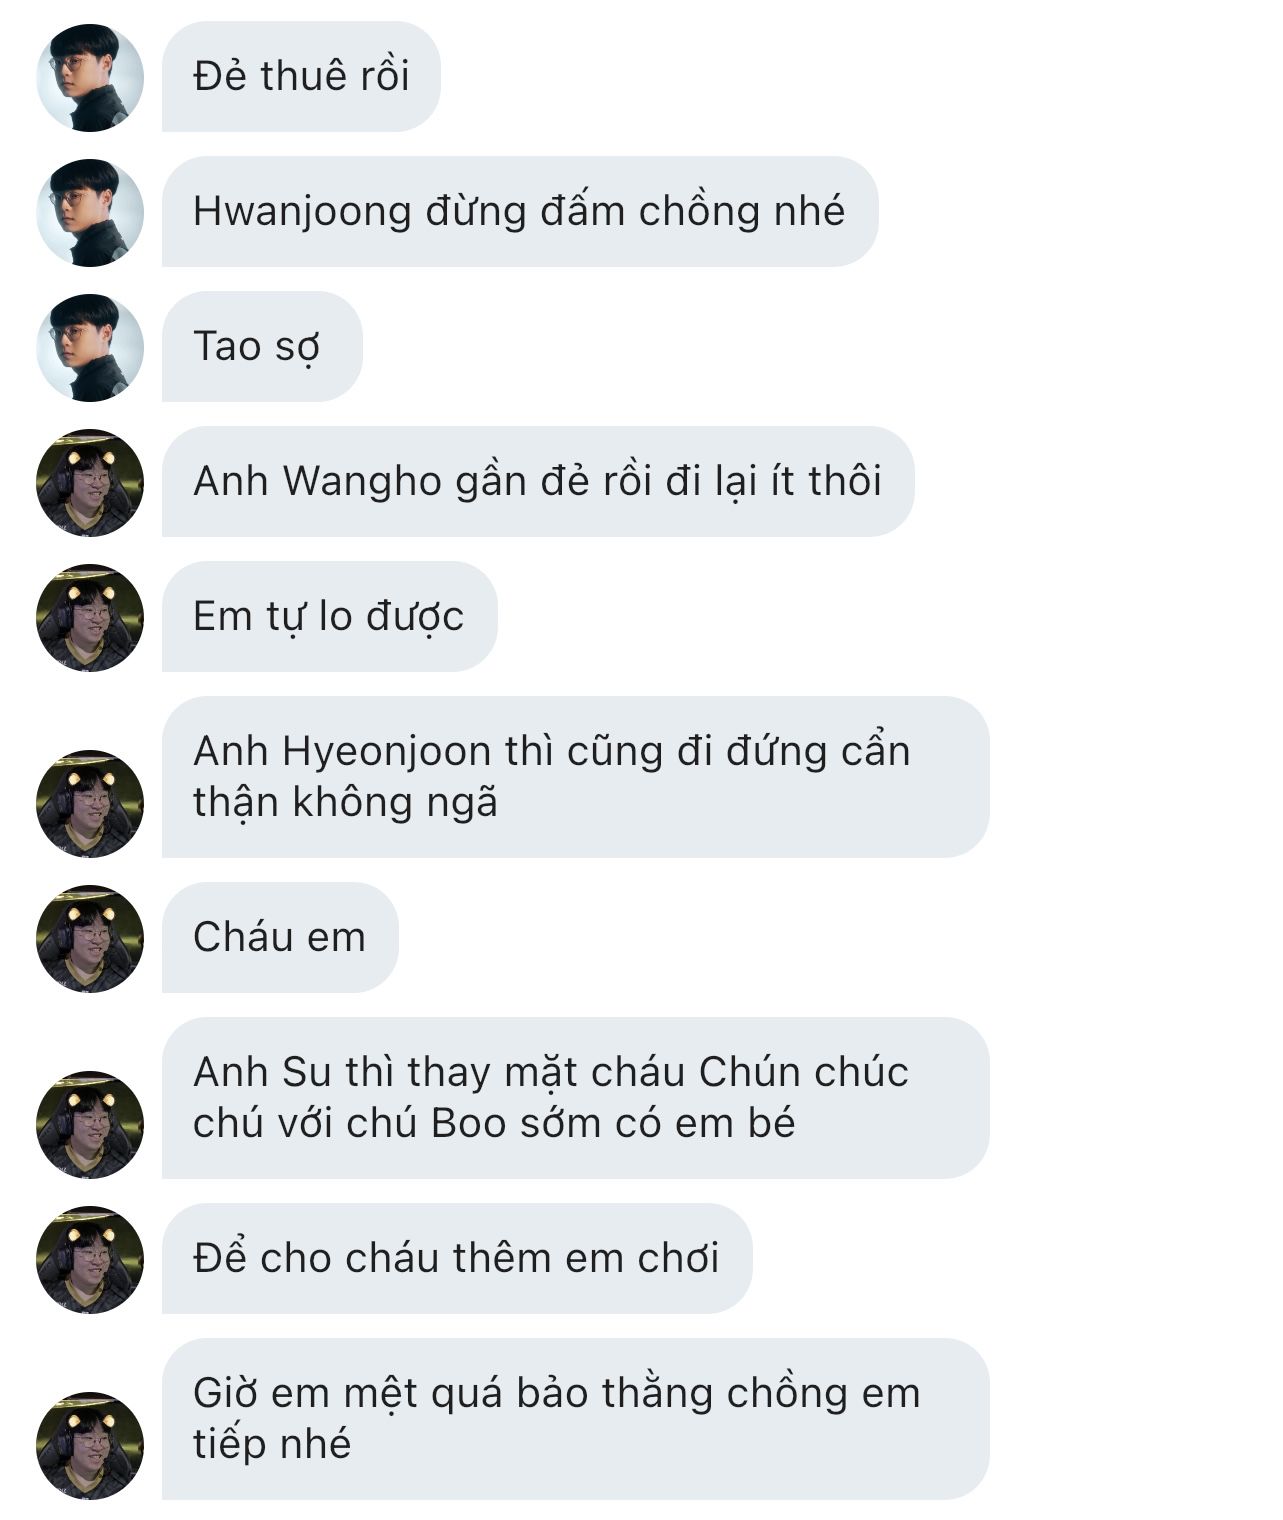
Task: Tap avatar beside "Anh Wangho gần đẻ rồi" message
Action: point(90,483)
